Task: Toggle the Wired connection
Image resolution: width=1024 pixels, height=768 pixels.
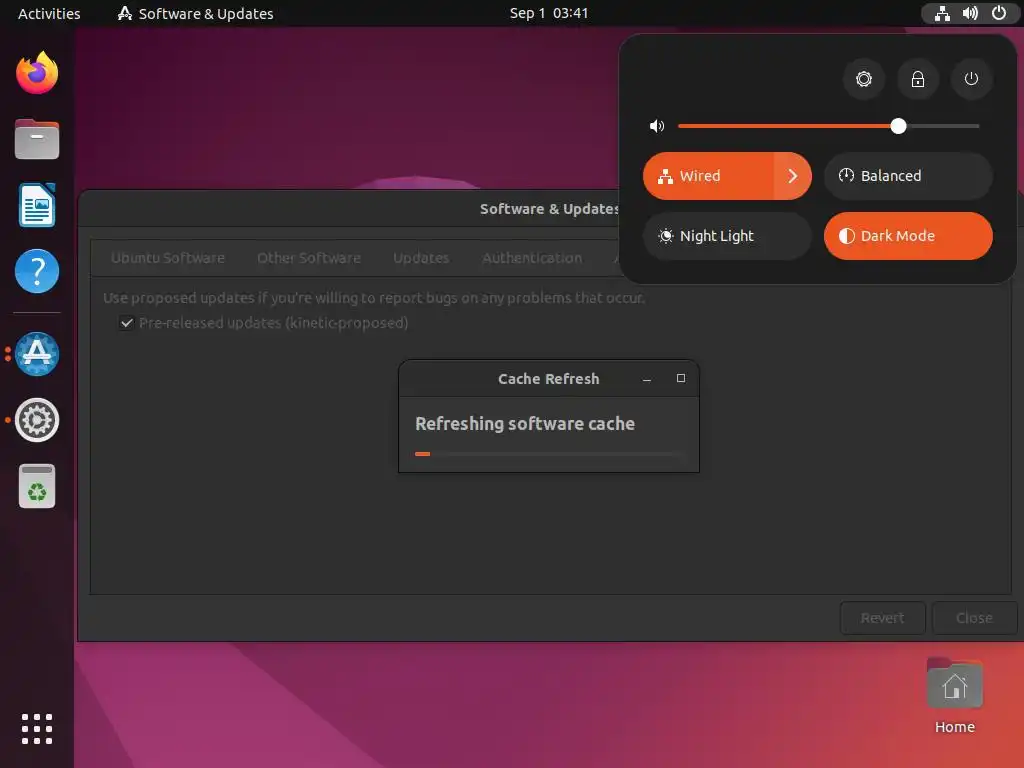Action: (709, 176)
